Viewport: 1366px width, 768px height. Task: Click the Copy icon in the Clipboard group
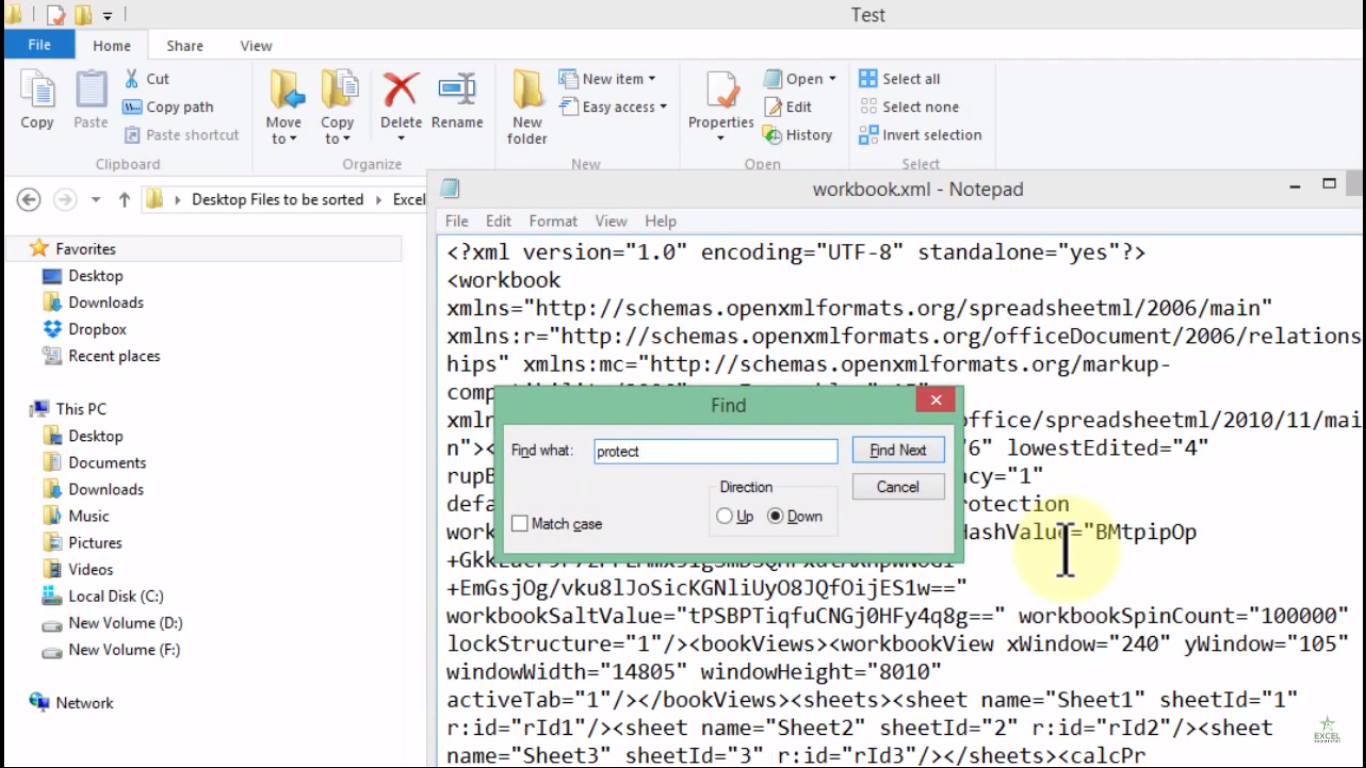coord(37,91)
